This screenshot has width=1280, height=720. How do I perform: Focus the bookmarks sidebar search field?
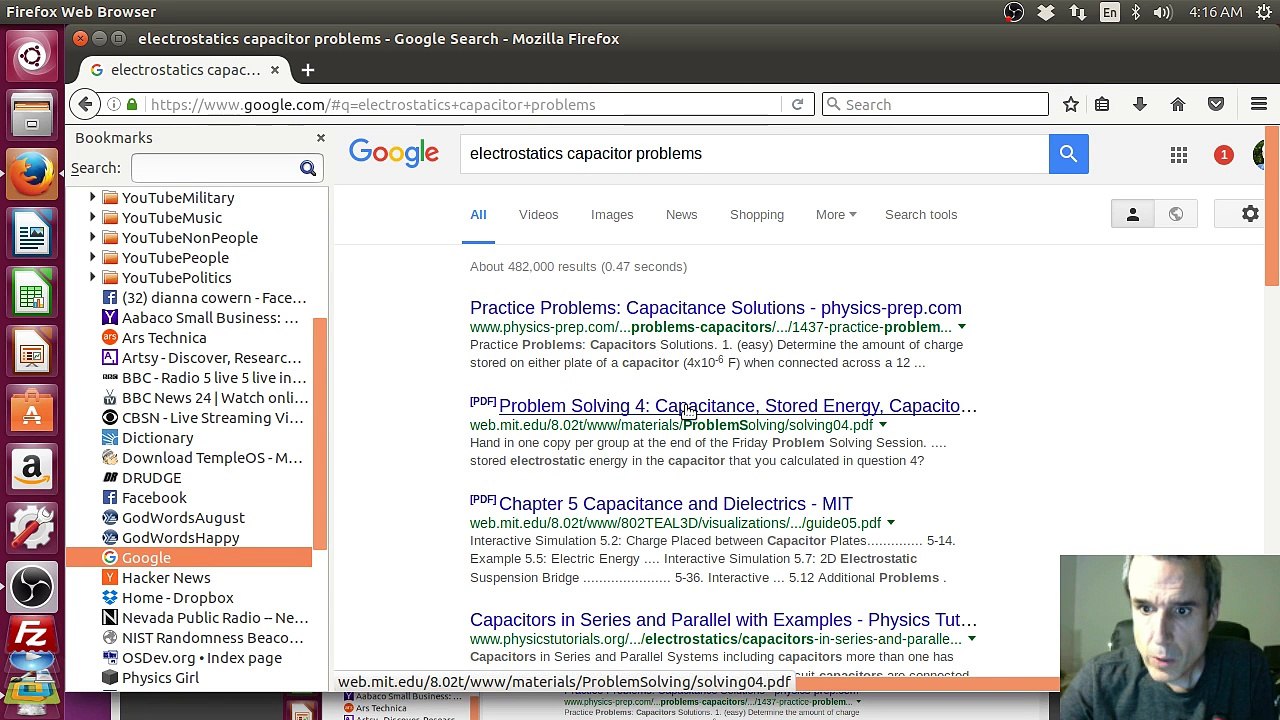(x=213, y=168)
